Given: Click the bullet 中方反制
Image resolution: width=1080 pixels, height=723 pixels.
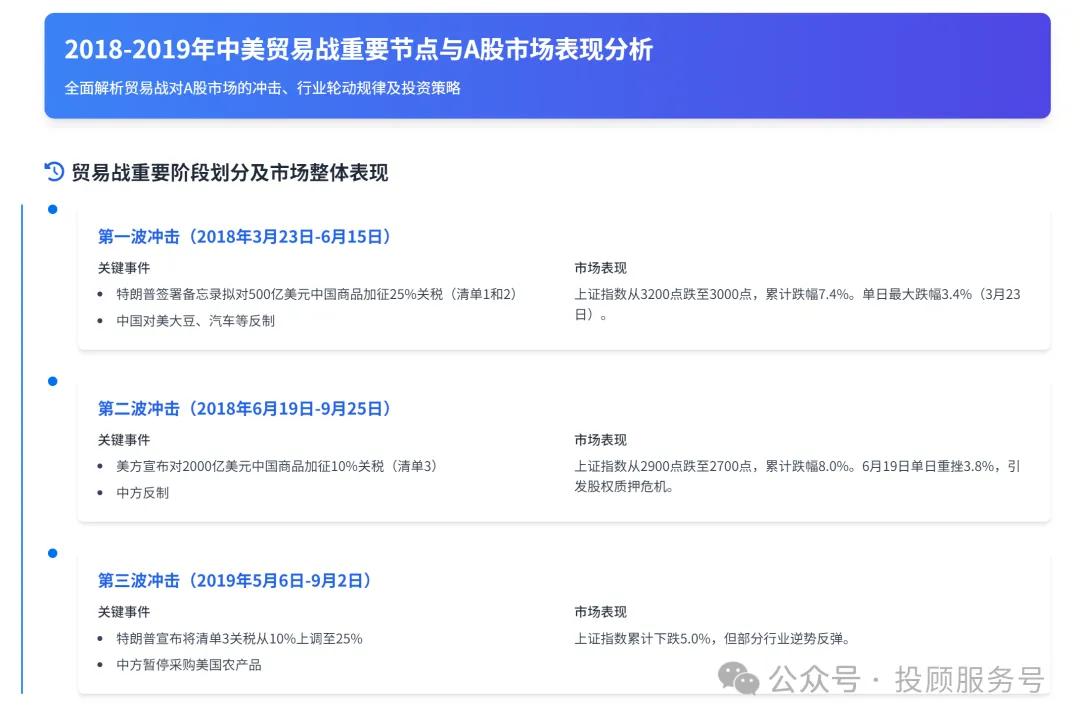Looking at the screenshot, I should pos(143,493).
